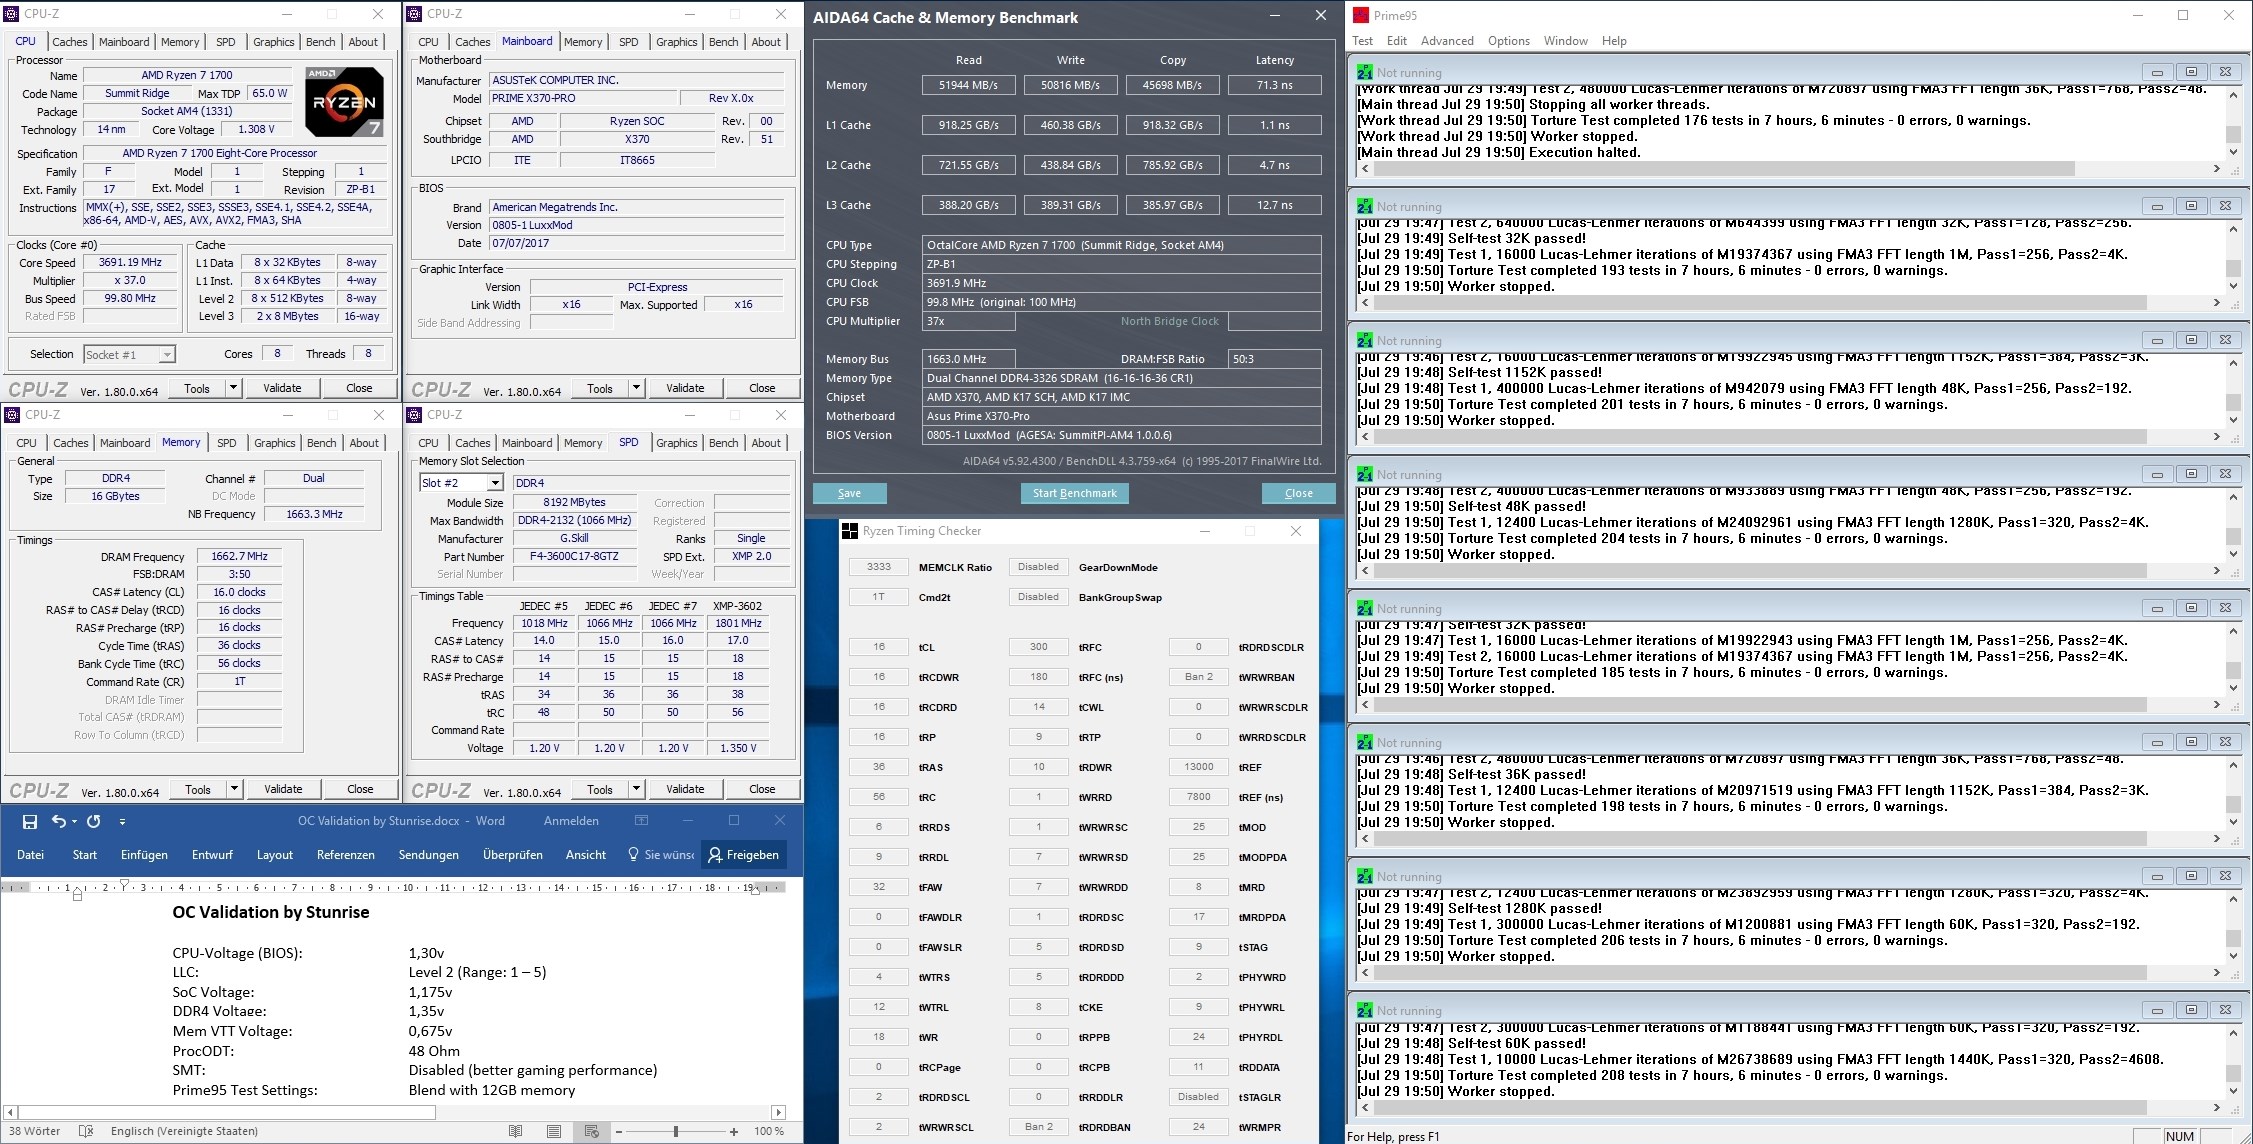
Task: Open Customize Quick Access Toolbar dropdown
Action: click(x=122, y=821)
